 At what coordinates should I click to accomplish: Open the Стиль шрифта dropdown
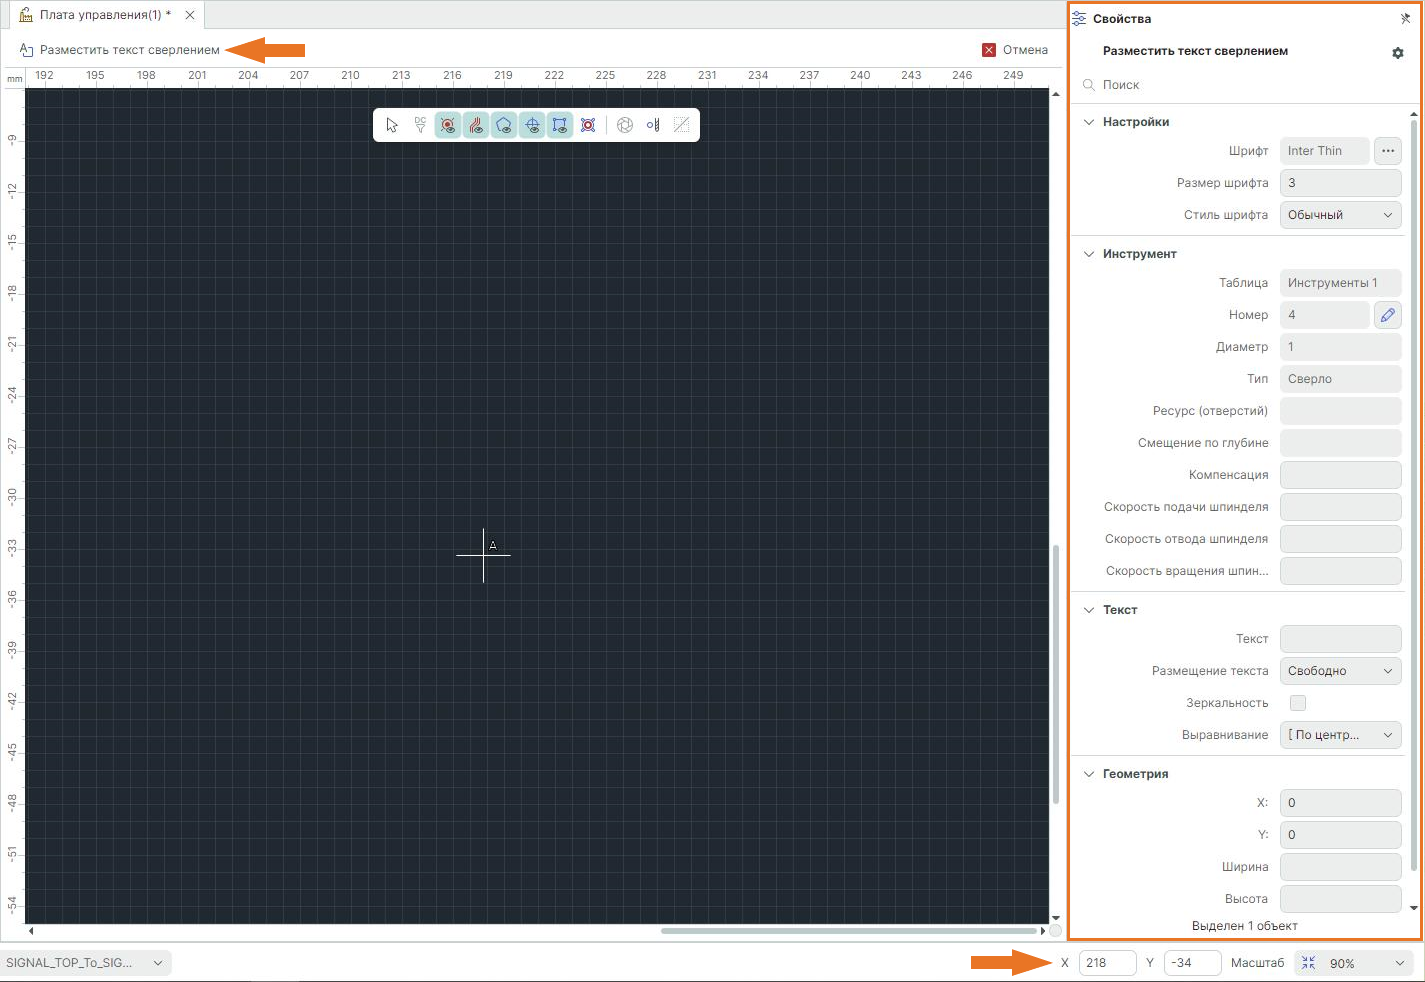coord(1340,215)
